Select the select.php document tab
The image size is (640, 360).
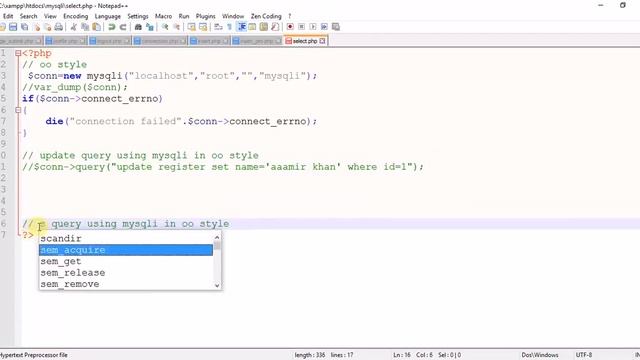305,41
